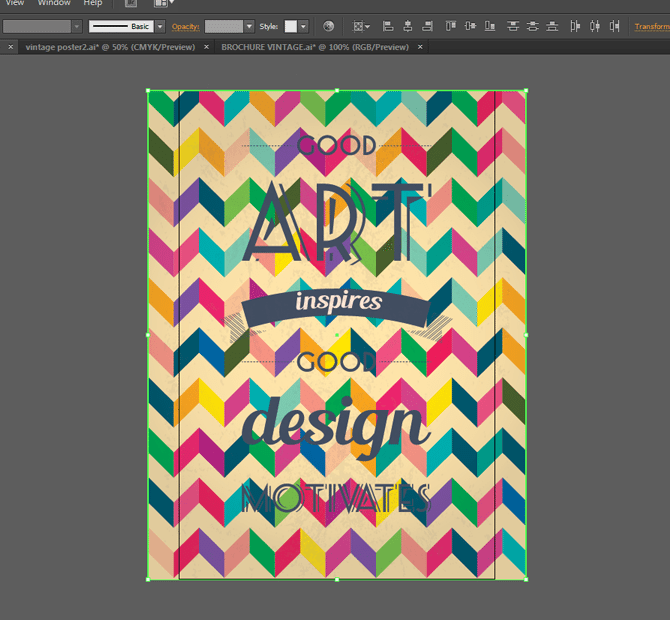Click the graphic Style white swatch
Viewport: 670px width, 620px height.
pos(291,26)
